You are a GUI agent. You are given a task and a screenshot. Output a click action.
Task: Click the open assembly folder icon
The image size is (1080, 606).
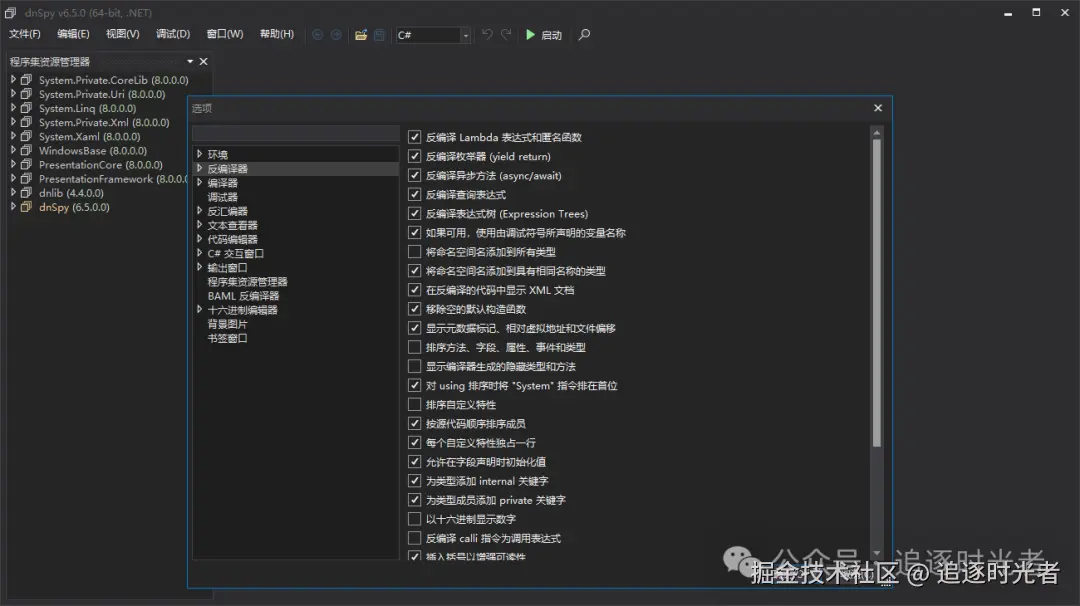point(362,34)
